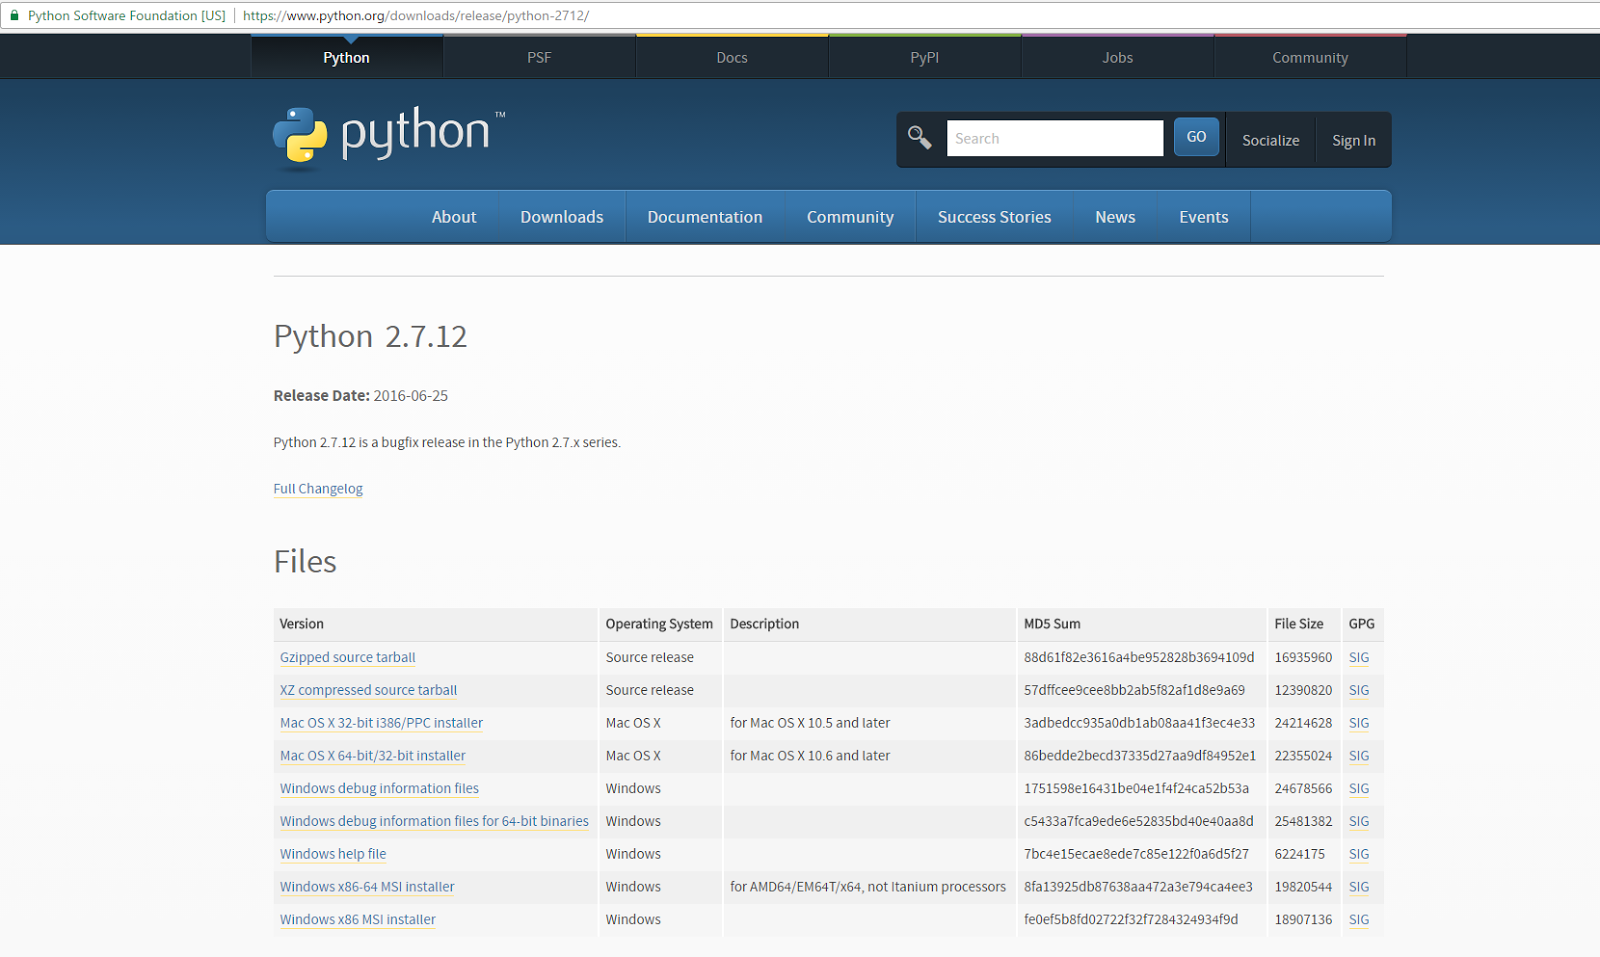The height and width of the screenshot is (957, 1600).
Task: Open SIG for Mac OS X 32-bit installer
Action: pyautogui.click(x=1359, y=723)
